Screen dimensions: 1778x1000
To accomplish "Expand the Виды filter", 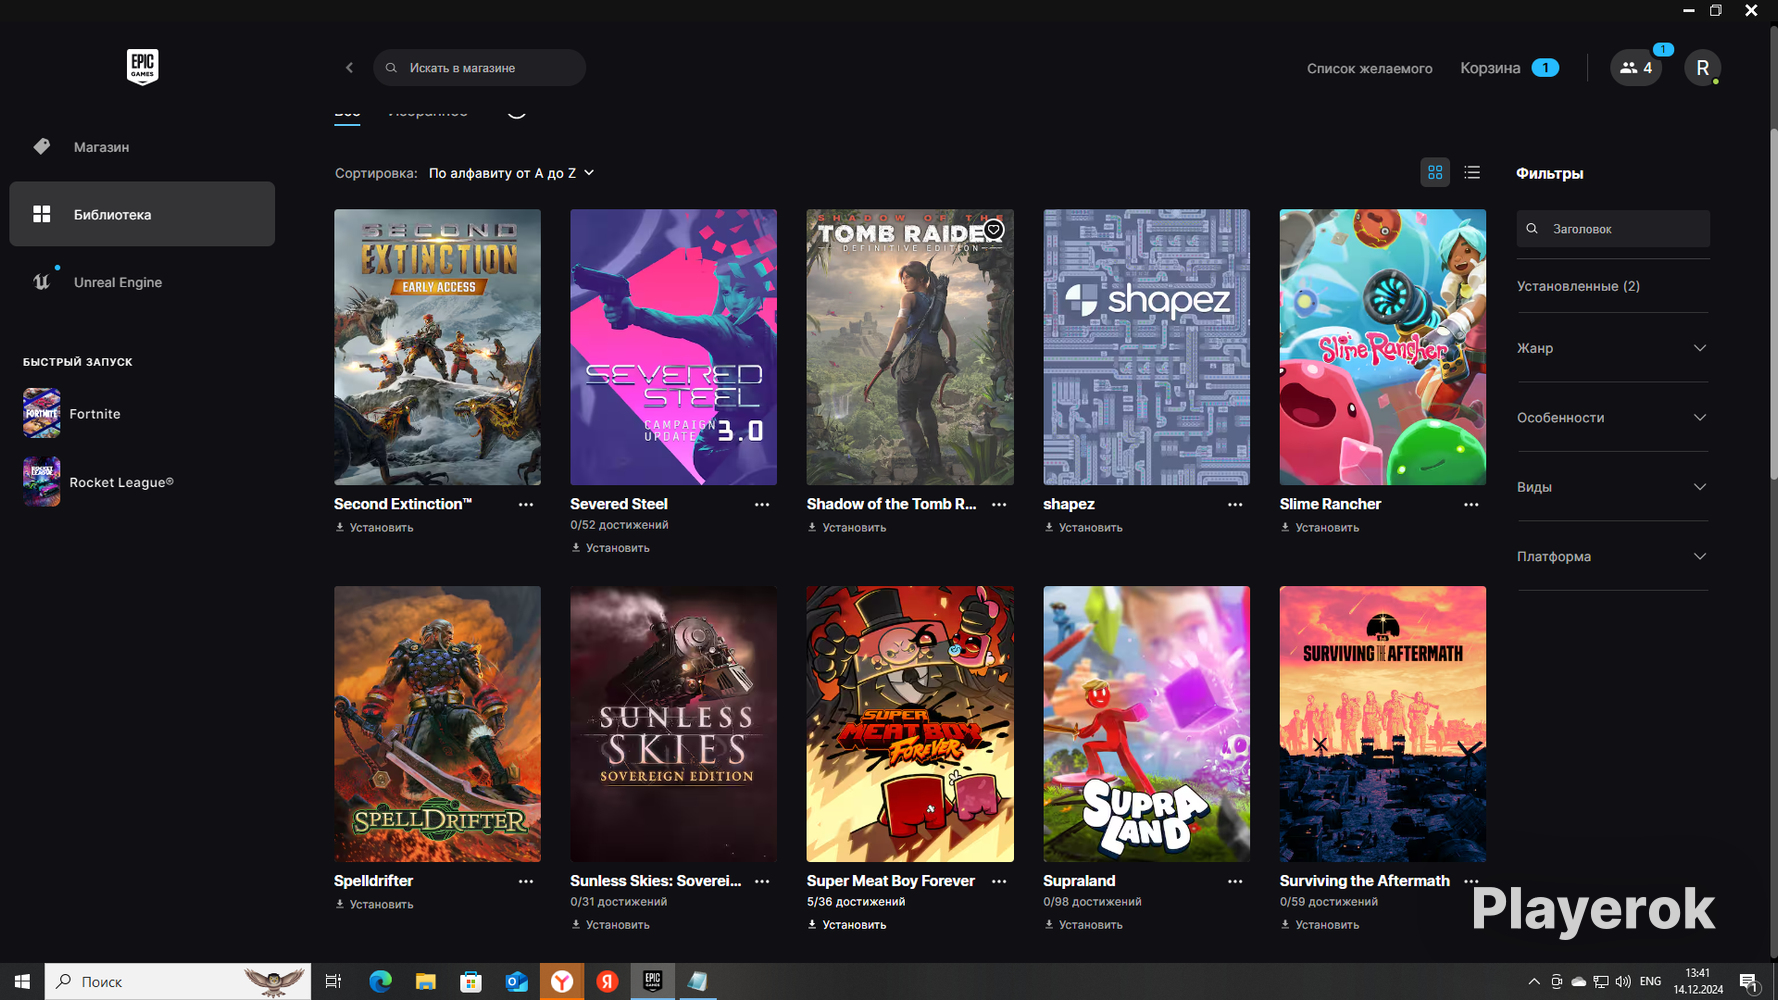I will point(1612,487).
